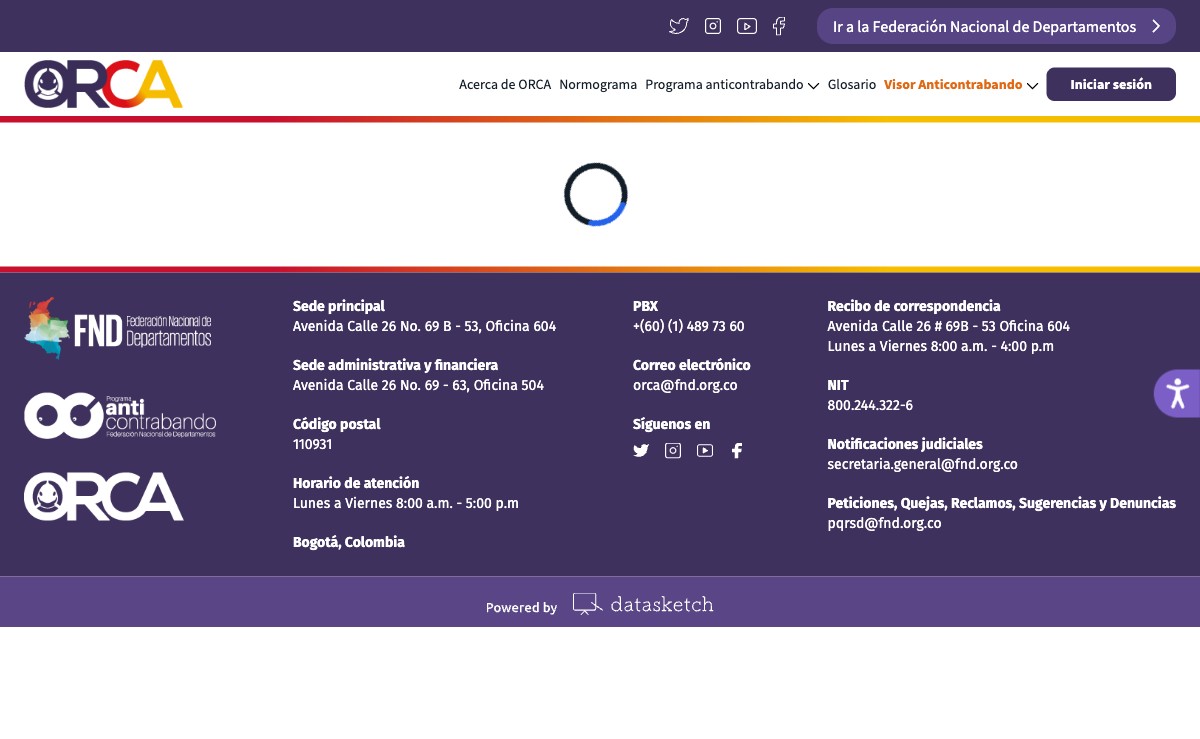The width and height of the screenshot is (1200, 739).
Task: Open the Instagram icon in top bar
Action: 713,26
